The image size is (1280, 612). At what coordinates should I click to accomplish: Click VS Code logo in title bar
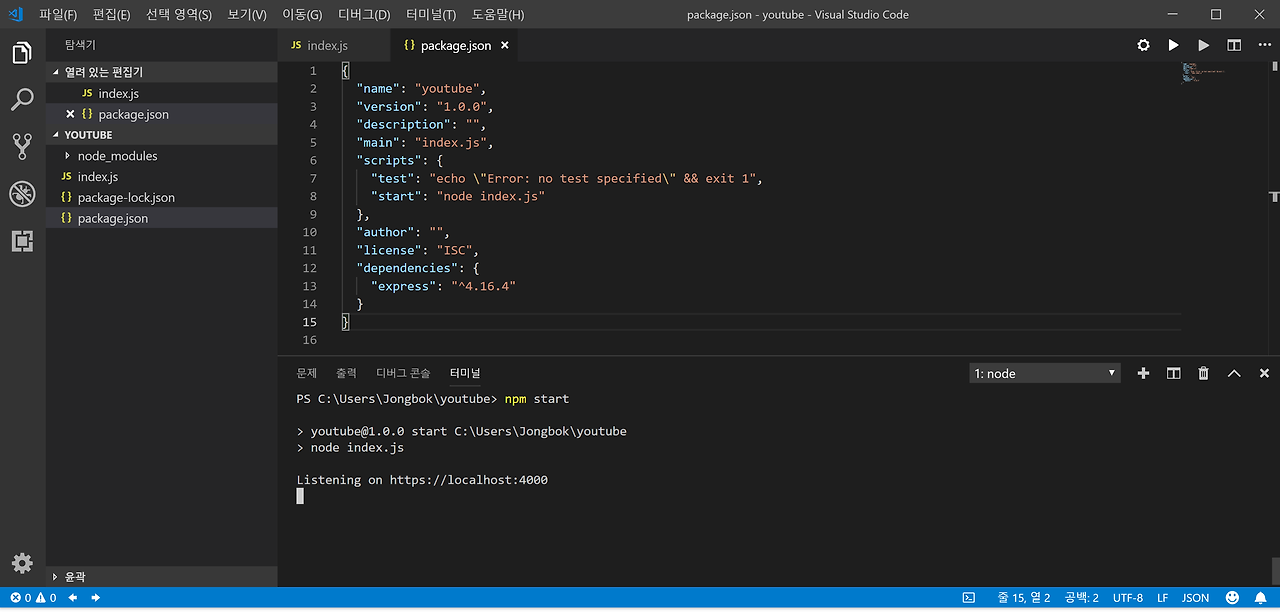15,14
